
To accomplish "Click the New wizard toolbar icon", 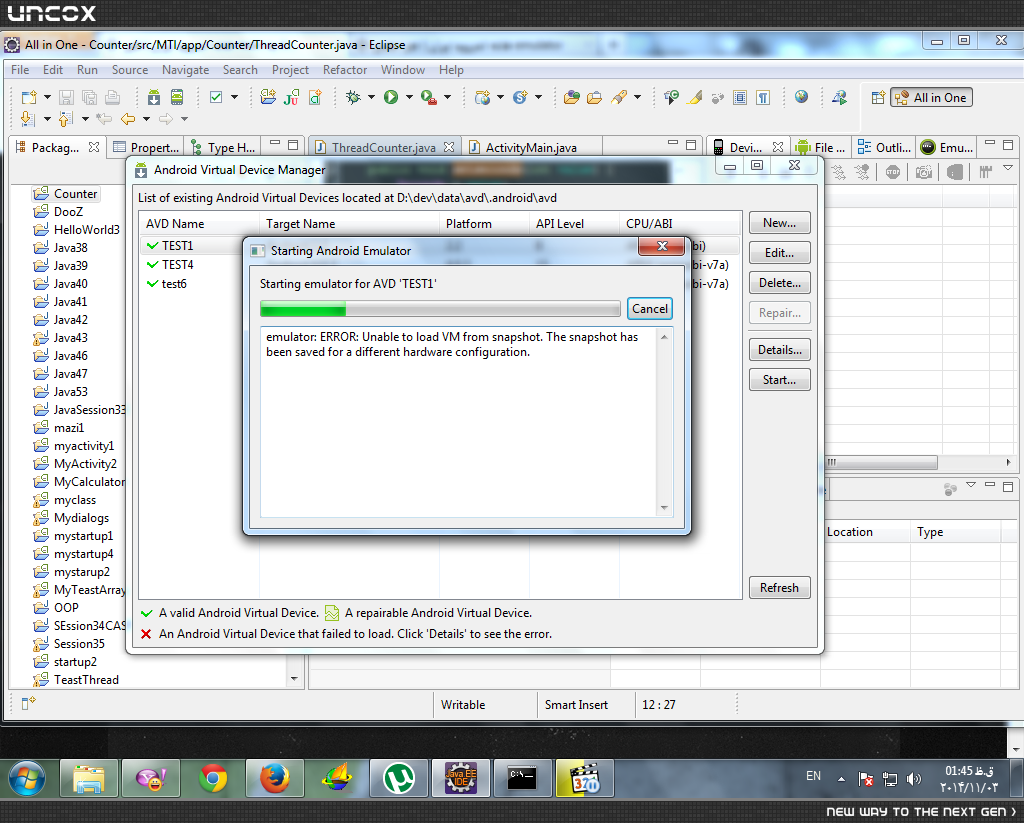I will 29,97.
